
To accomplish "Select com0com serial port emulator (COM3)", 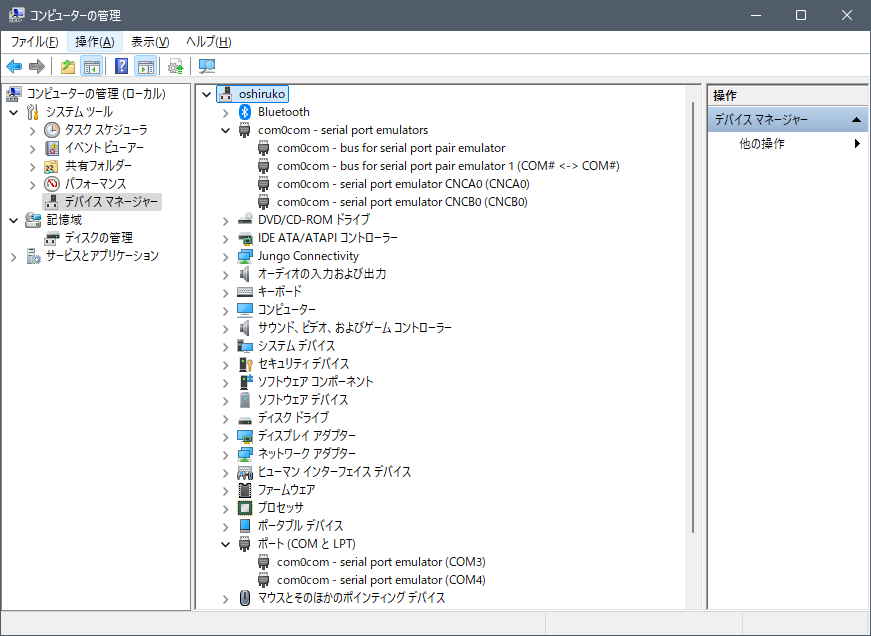I will pos(380,562).
